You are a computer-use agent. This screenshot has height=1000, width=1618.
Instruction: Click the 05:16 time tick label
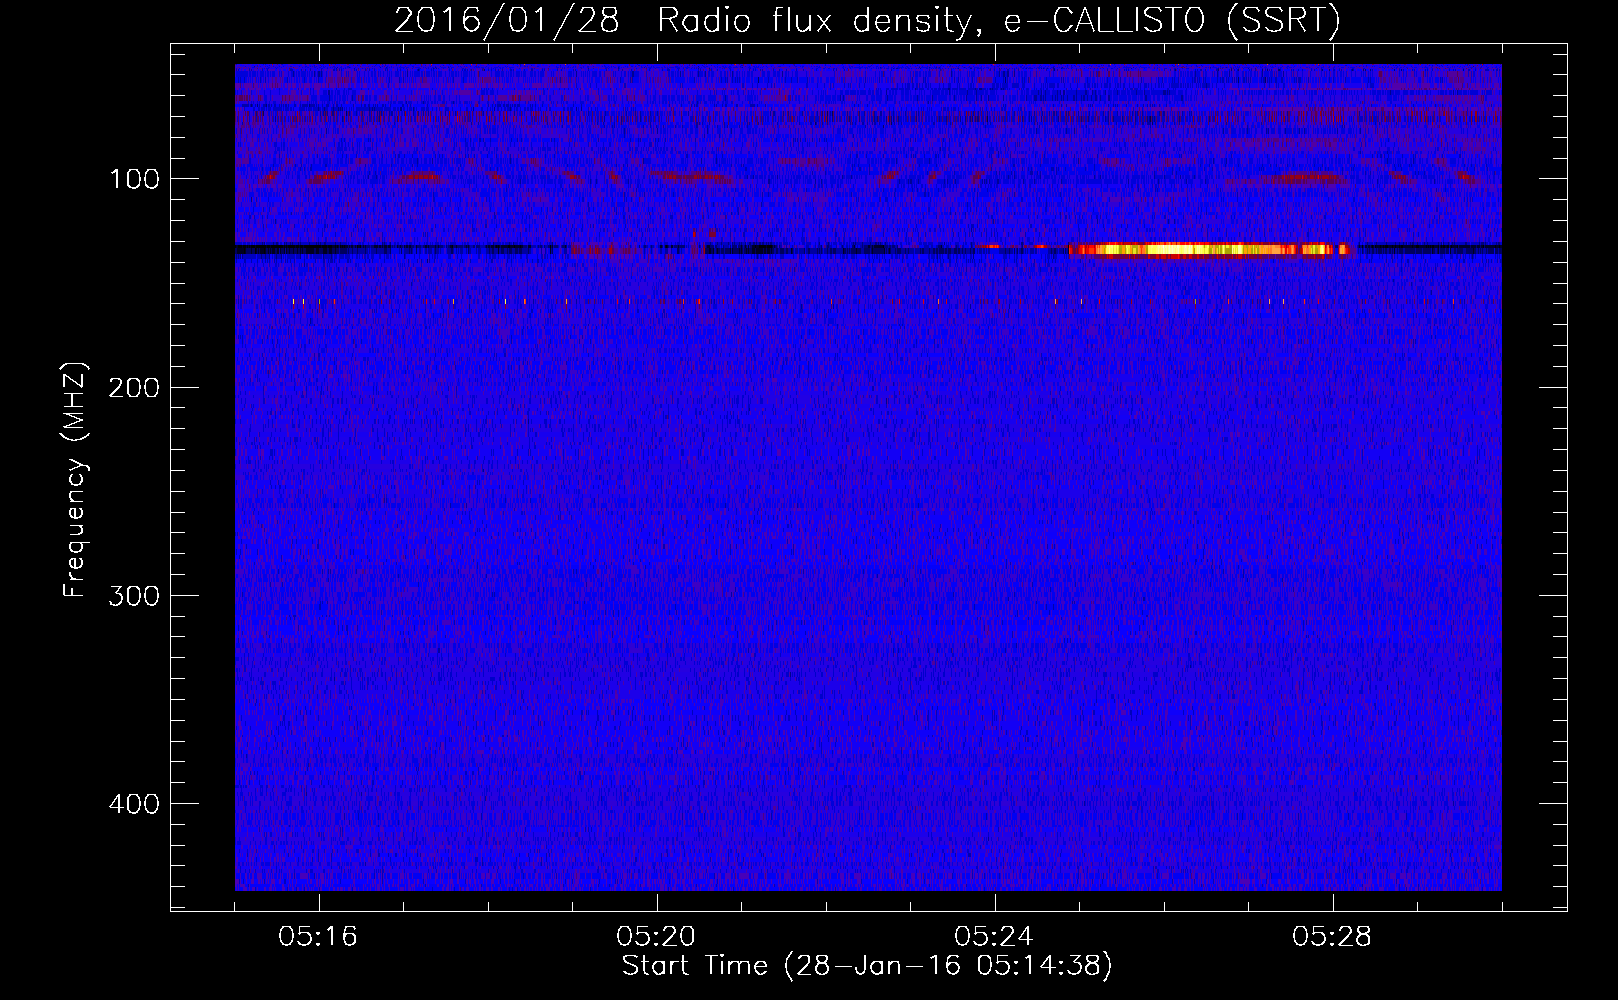tap(318, 937)
